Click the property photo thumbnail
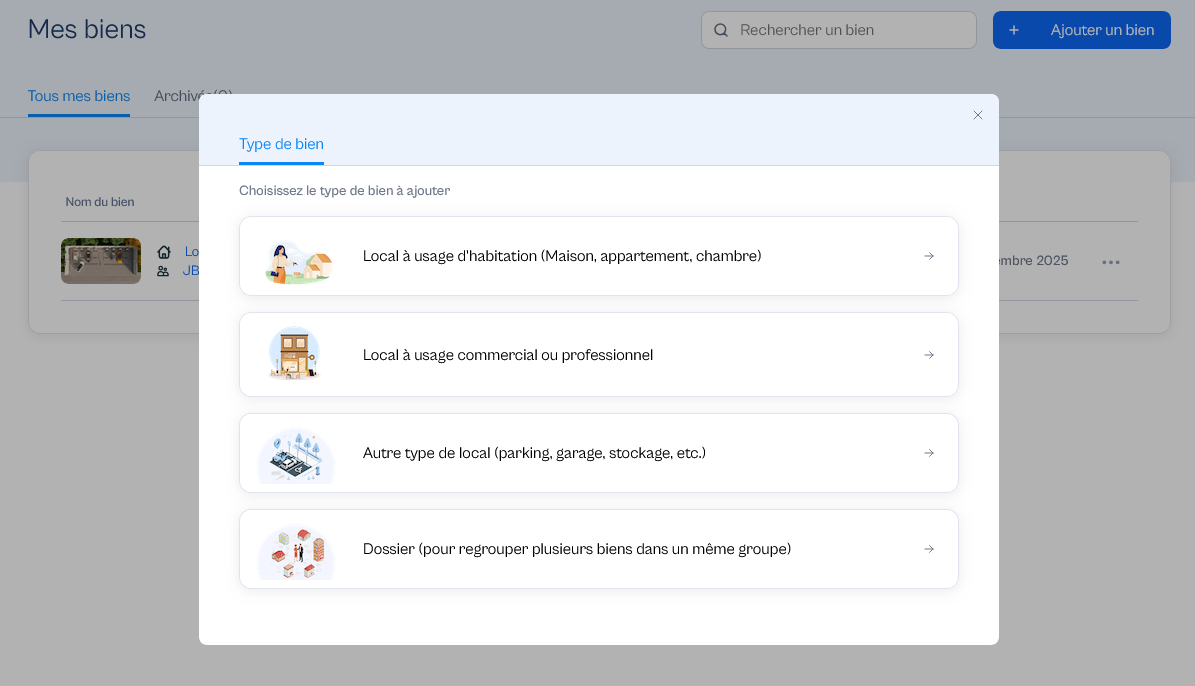 tap(101, 261)
